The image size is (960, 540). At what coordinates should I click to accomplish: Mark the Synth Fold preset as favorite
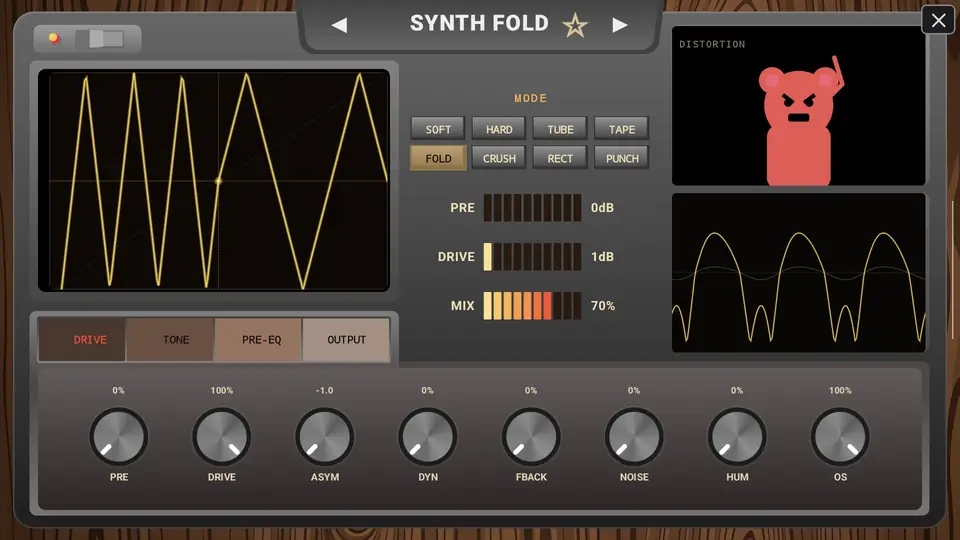pos(575,26)
